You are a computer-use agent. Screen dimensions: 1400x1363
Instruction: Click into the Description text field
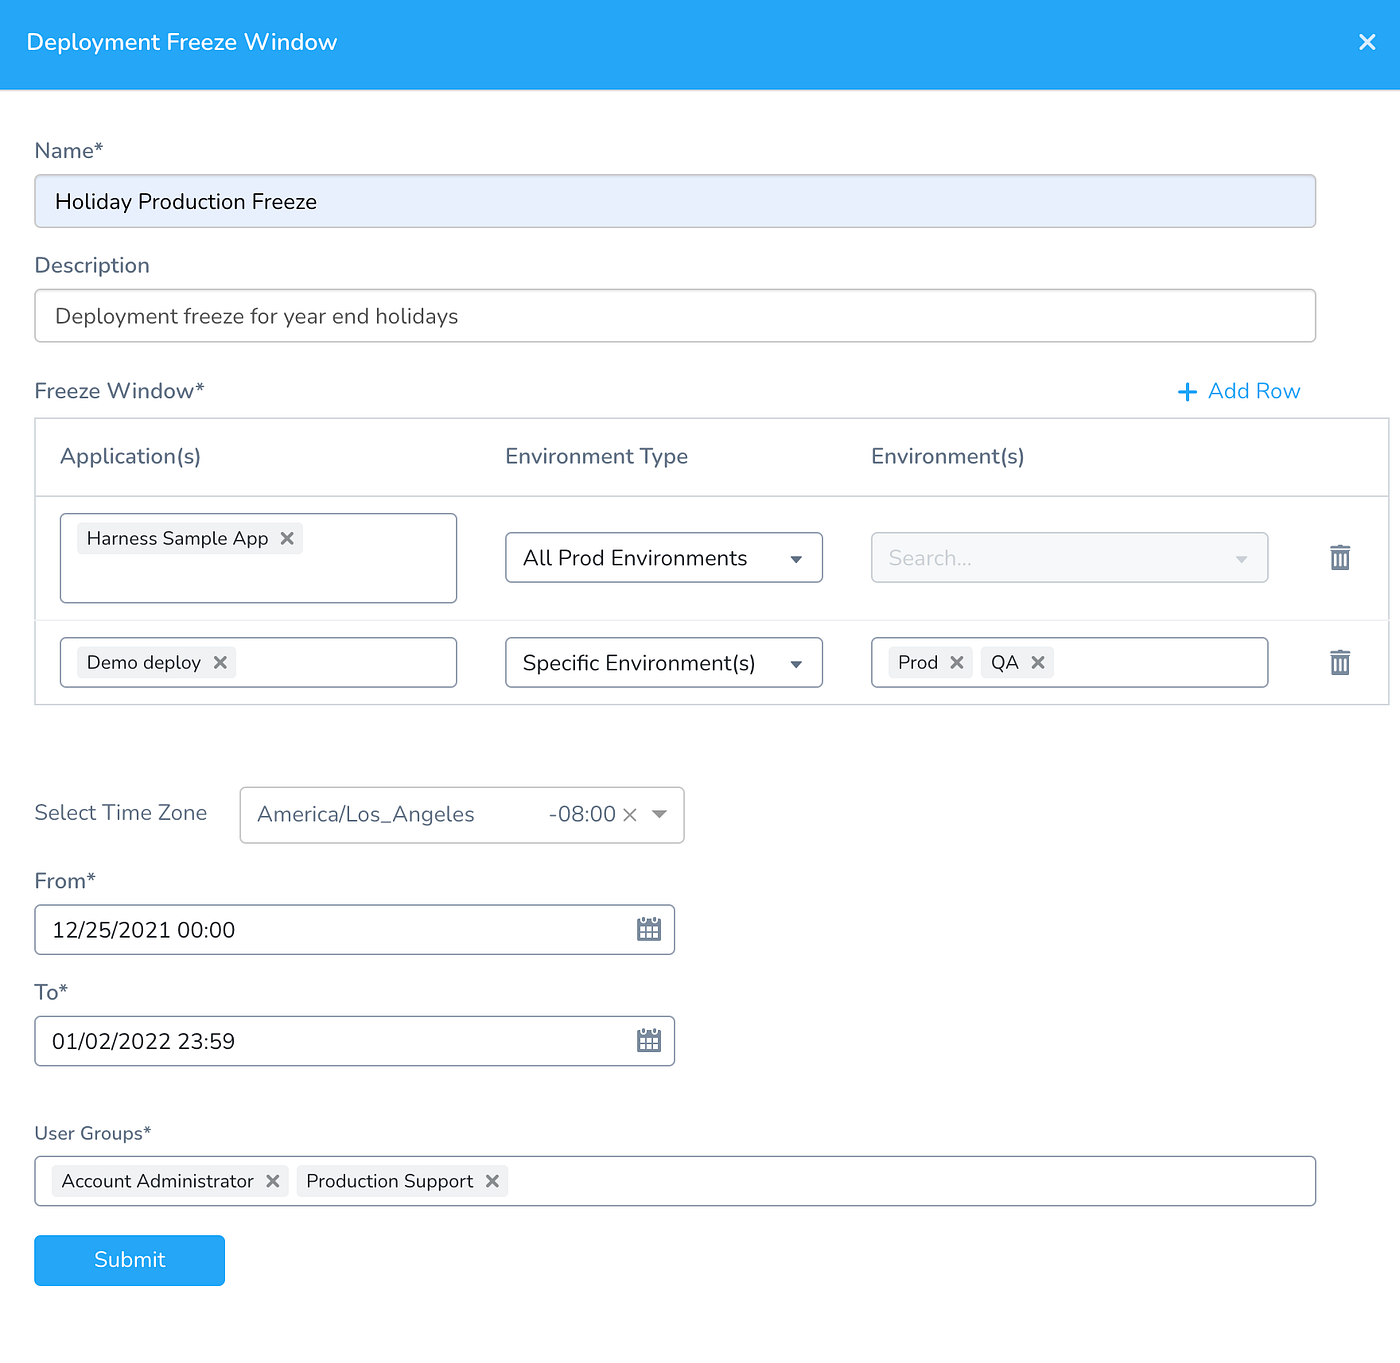pyautogui.click(x=675, y=316)
